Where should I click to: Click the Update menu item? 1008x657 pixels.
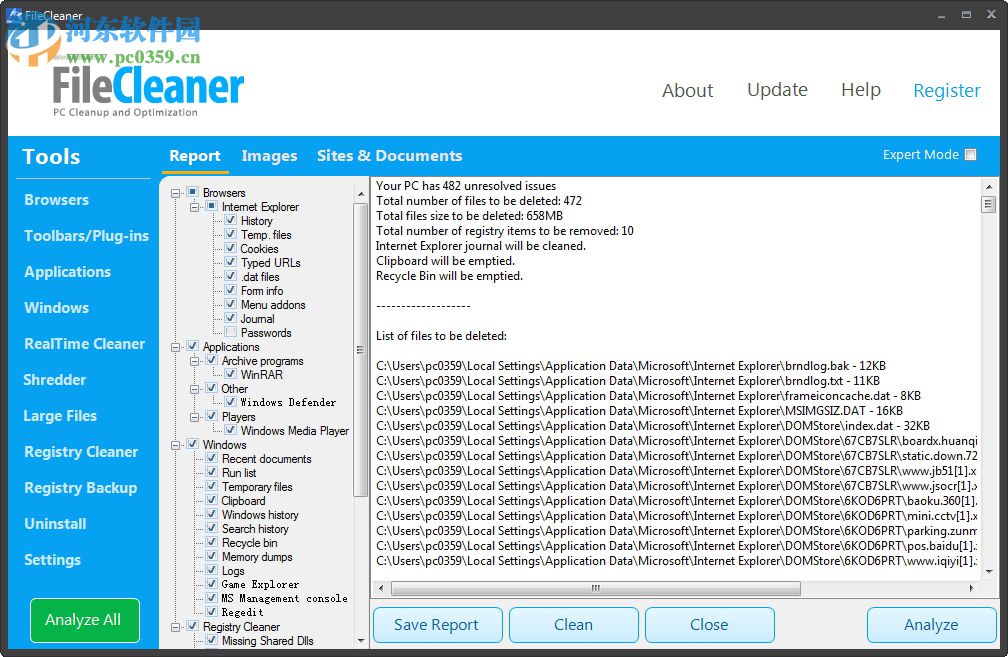tap(777, 90)
